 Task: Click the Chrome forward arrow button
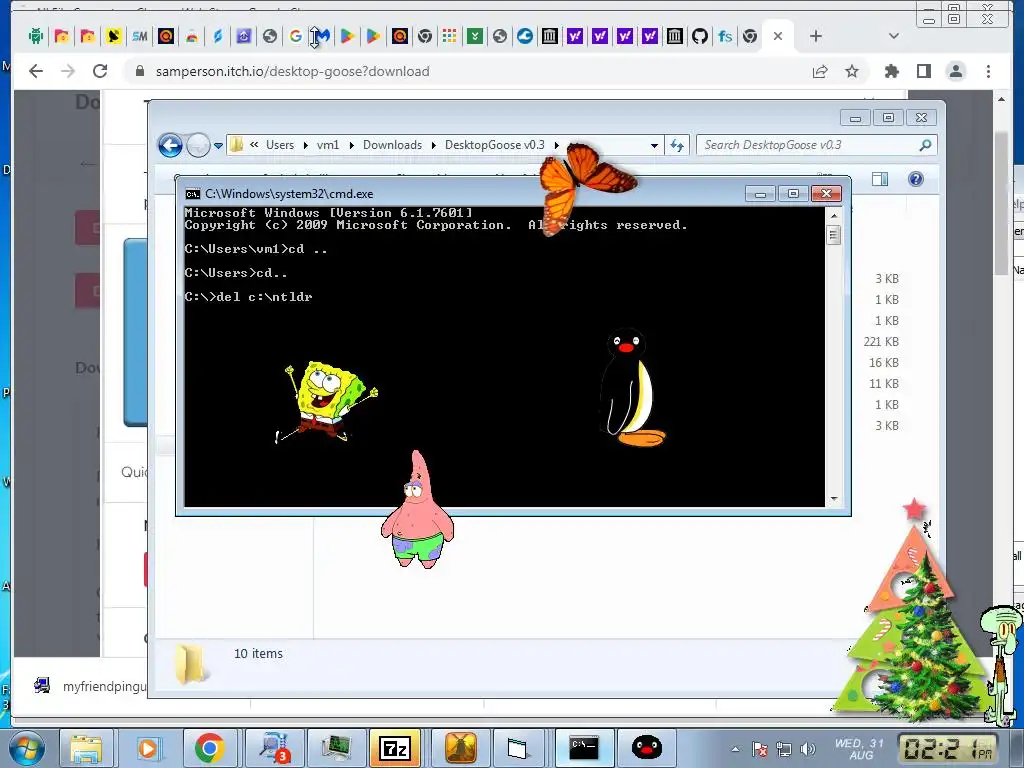pyautogui.click(x=68, y=71)
